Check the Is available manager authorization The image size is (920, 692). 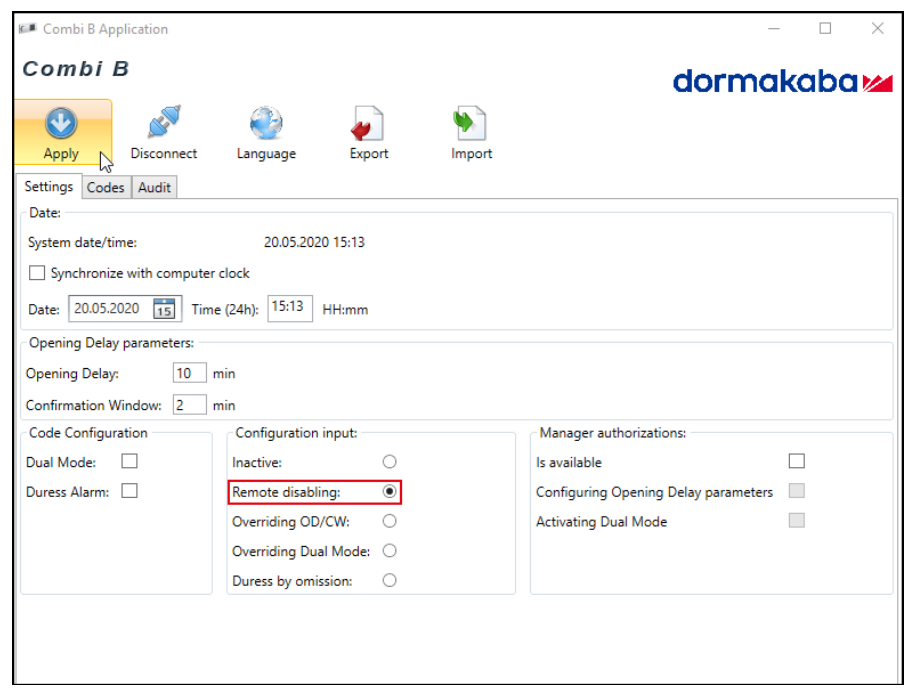pyautogui.click(x=796, y=462)
